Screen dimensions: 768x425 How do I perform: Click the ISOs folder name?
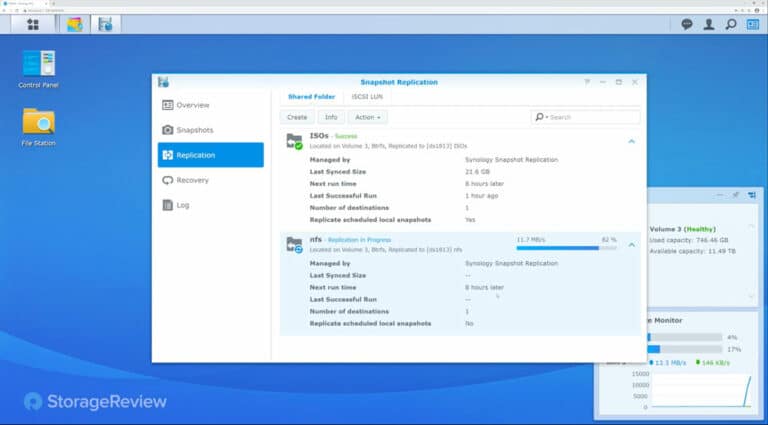[319, 136]
